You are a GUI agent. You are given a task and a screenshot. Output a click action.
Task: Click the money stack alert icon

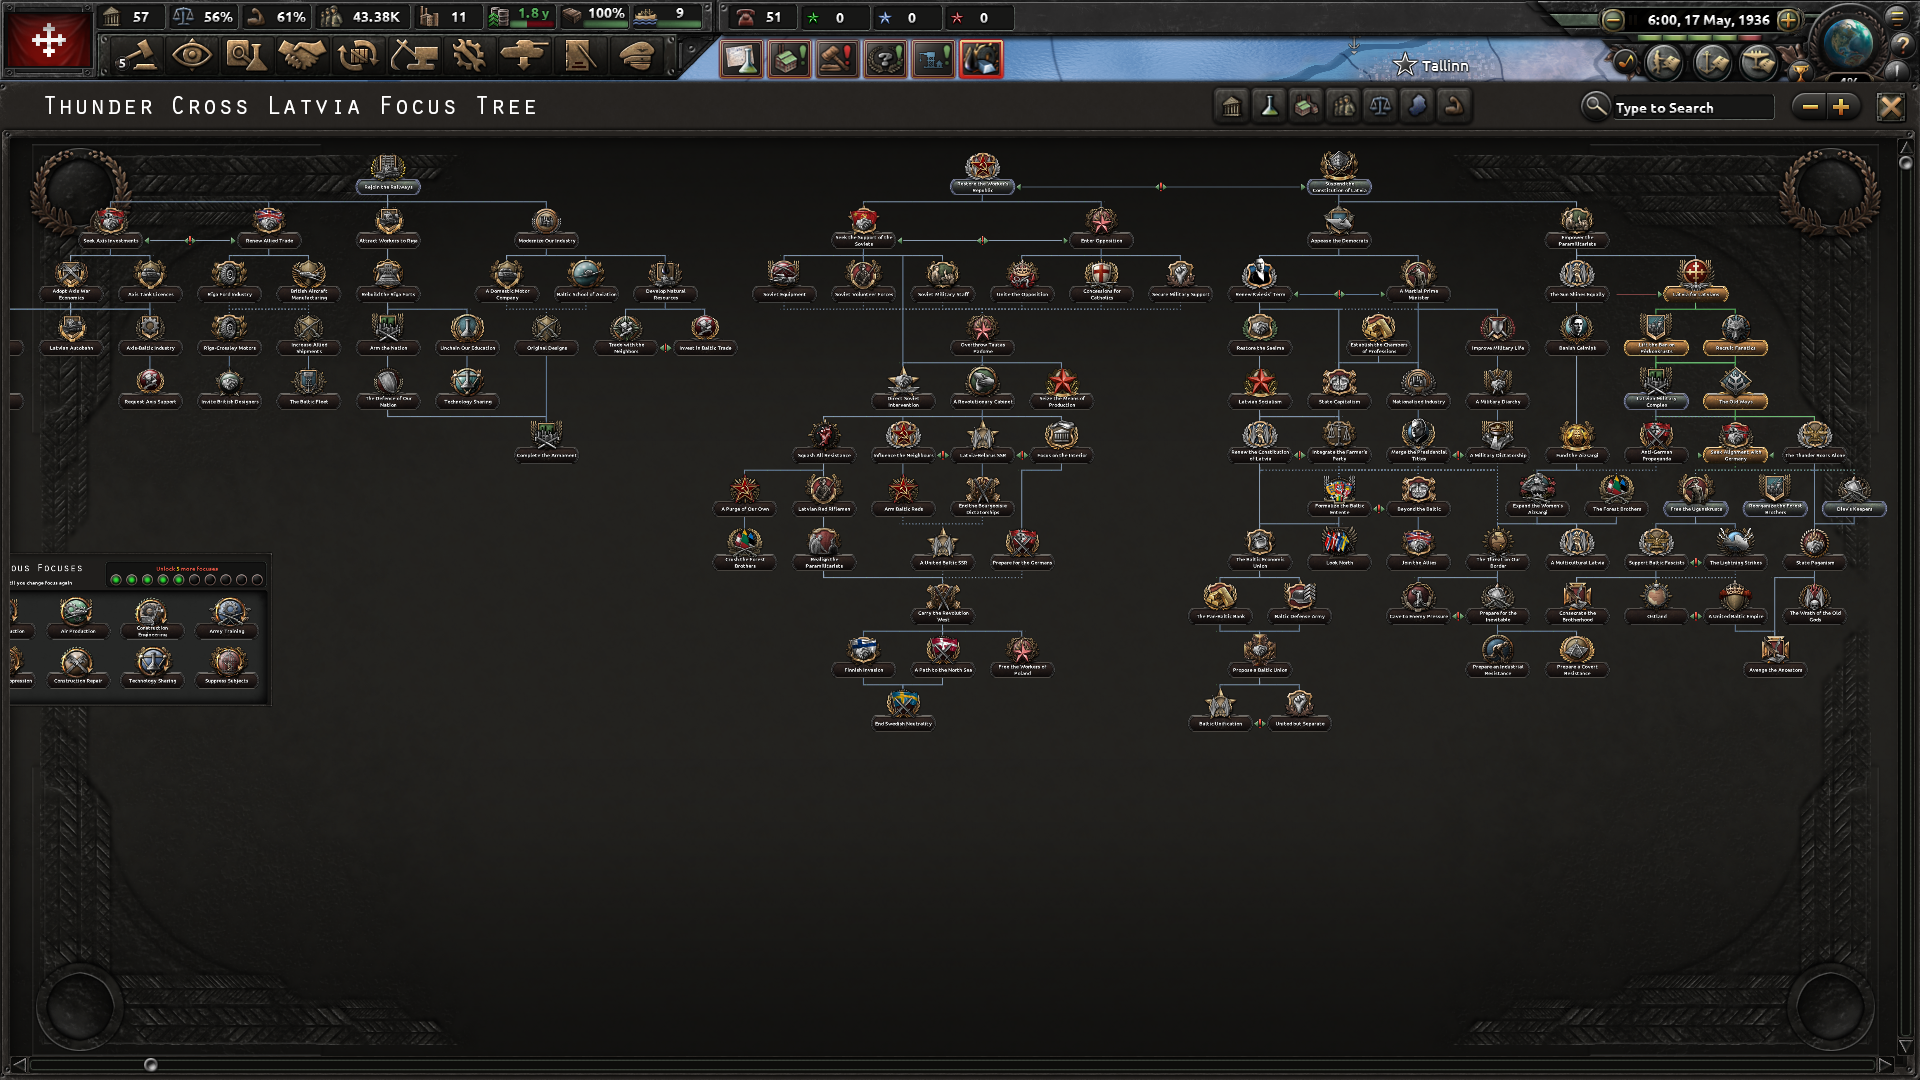tap(789, 59)
